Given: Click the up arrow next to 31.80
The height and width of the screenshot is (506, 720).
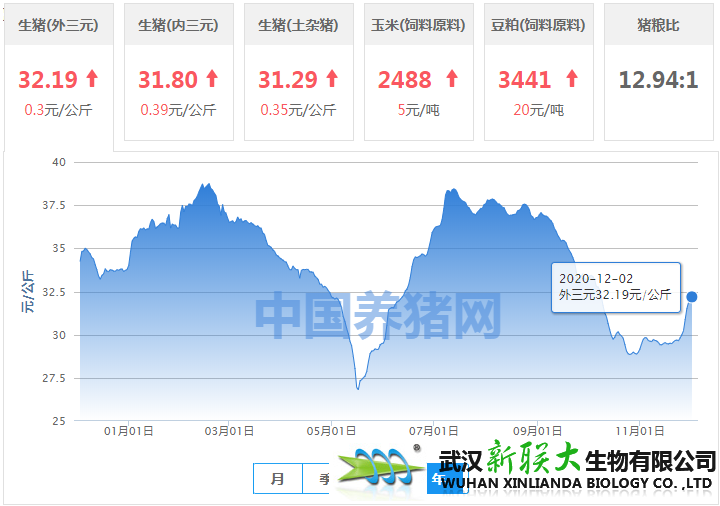Looking at the screenshot, I should pos(212,78).
